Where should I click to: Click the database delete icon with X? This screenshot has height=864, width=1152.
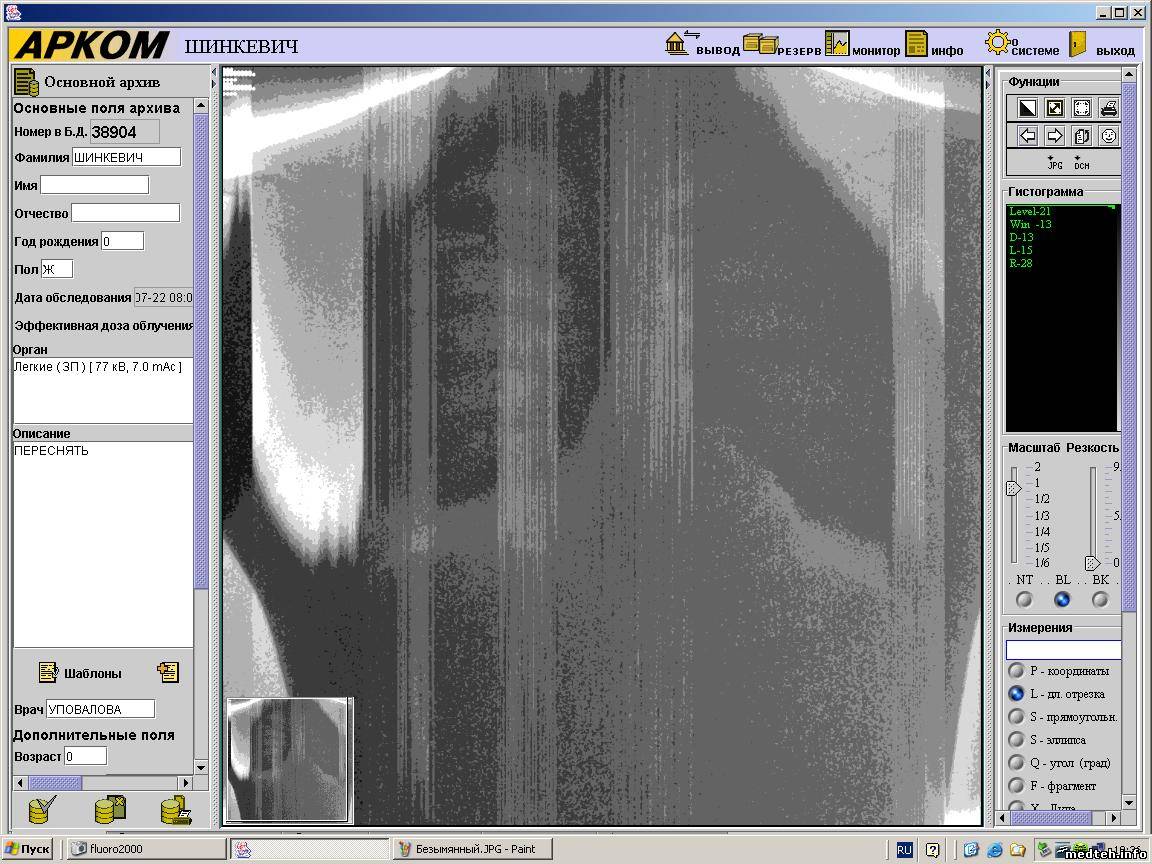[109, 808]
